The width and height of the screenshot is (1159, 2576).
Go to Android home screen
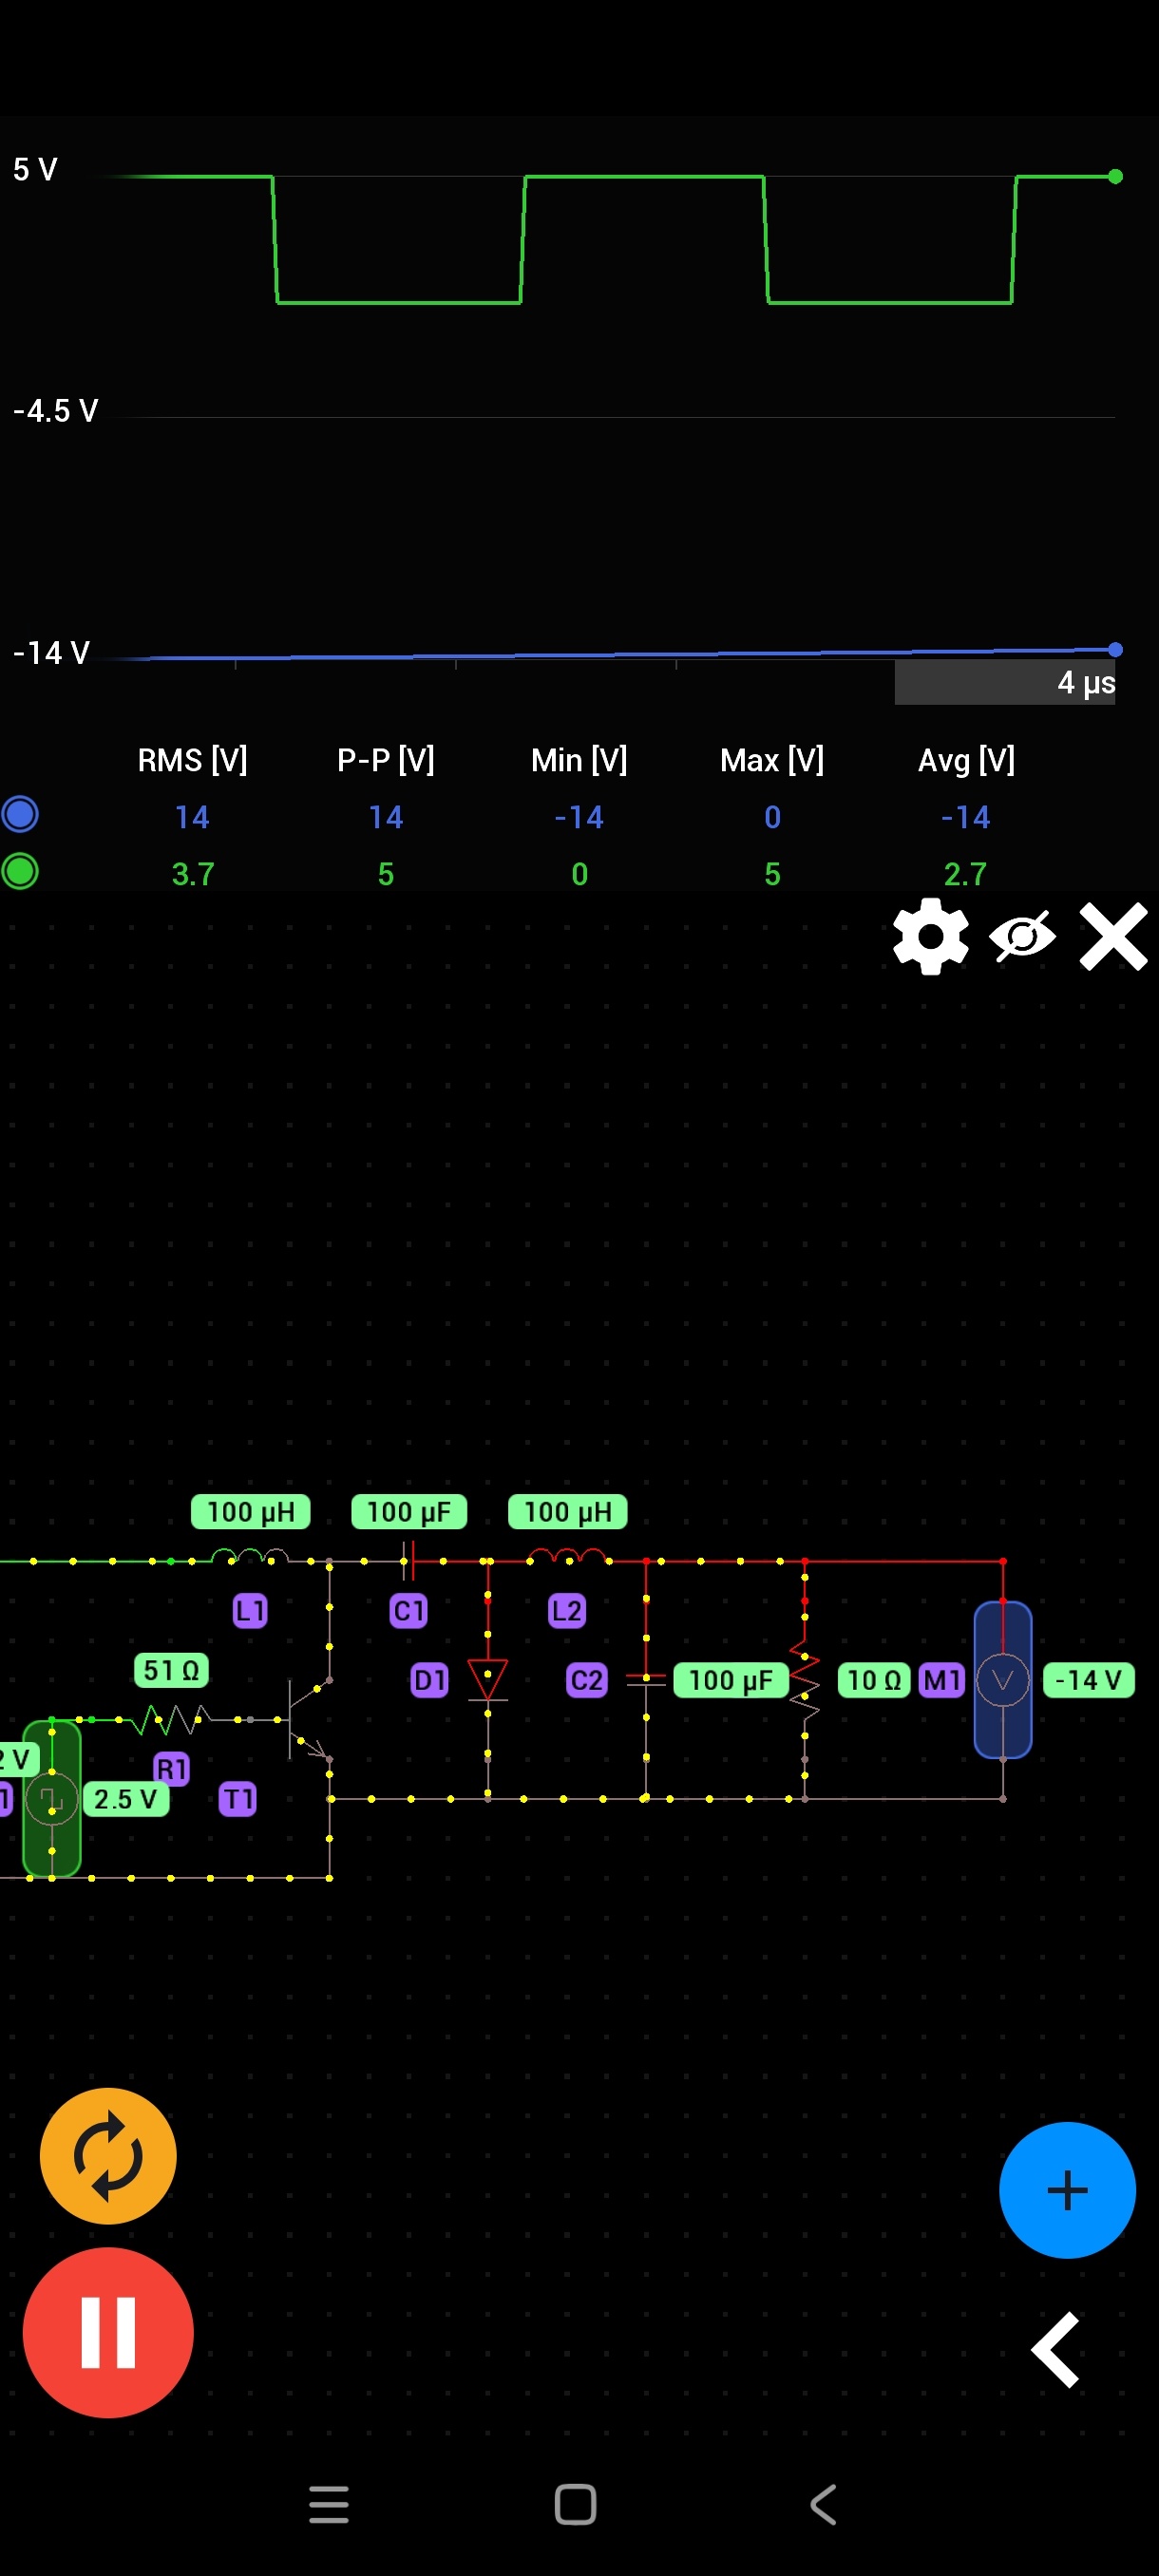575,2504
